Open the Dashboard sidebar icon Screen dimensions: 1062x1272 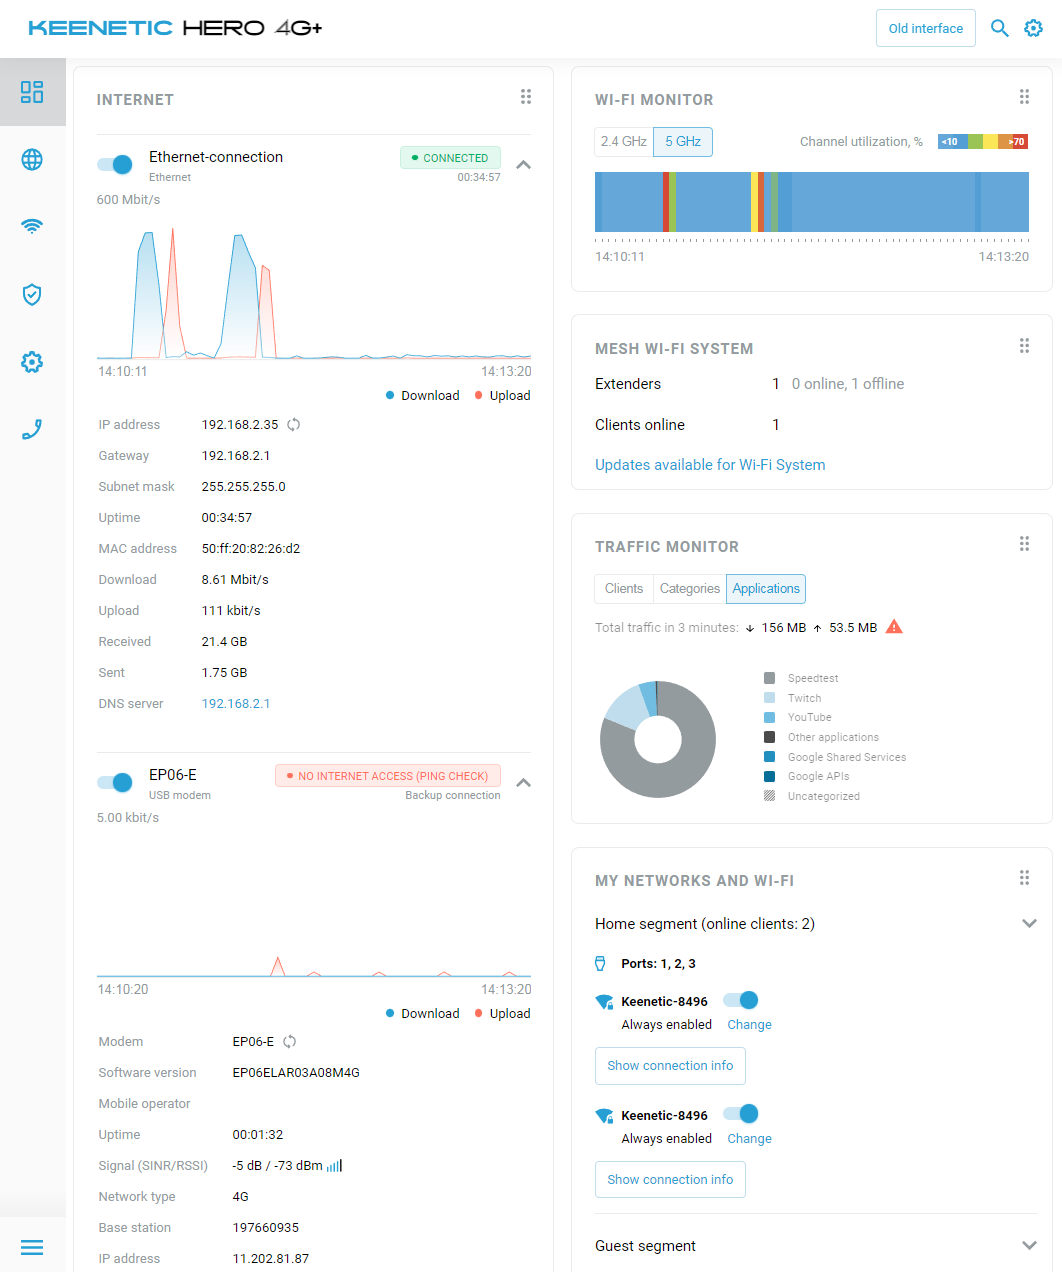coord(32,92)
